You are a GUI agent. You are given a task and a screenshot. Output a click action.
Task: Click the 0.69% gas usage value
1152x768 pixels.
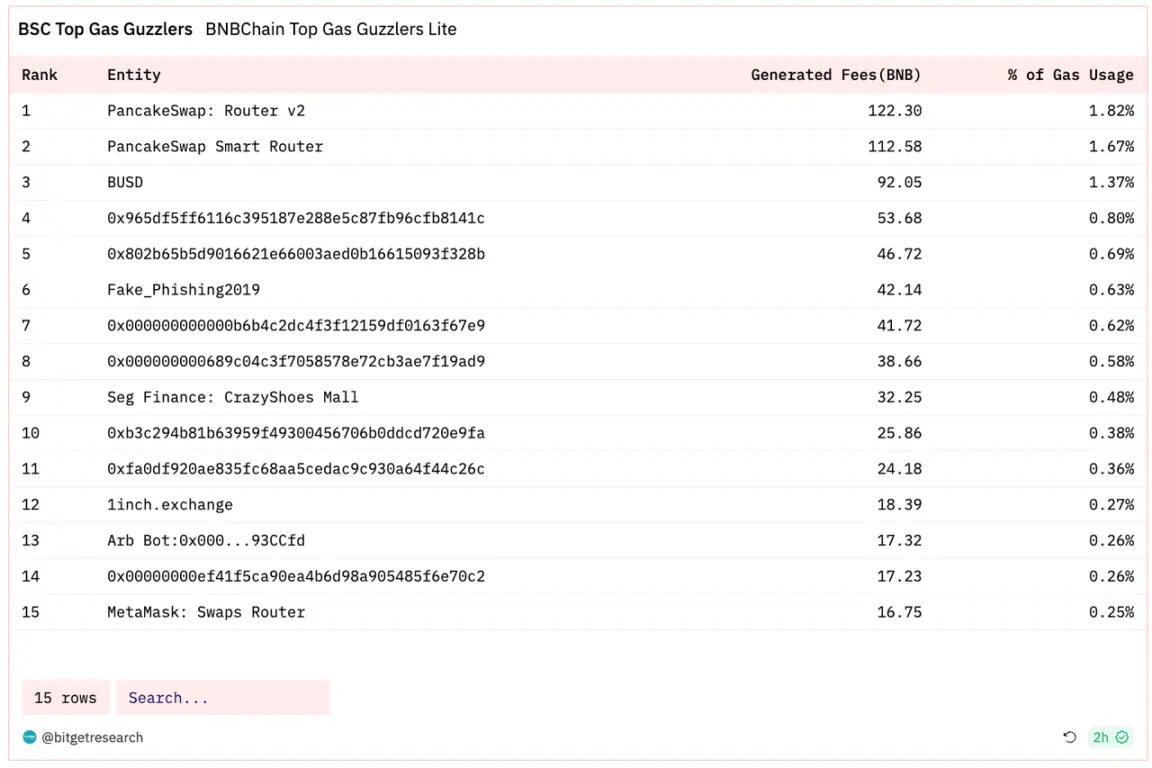click(x=1111, y=254)
